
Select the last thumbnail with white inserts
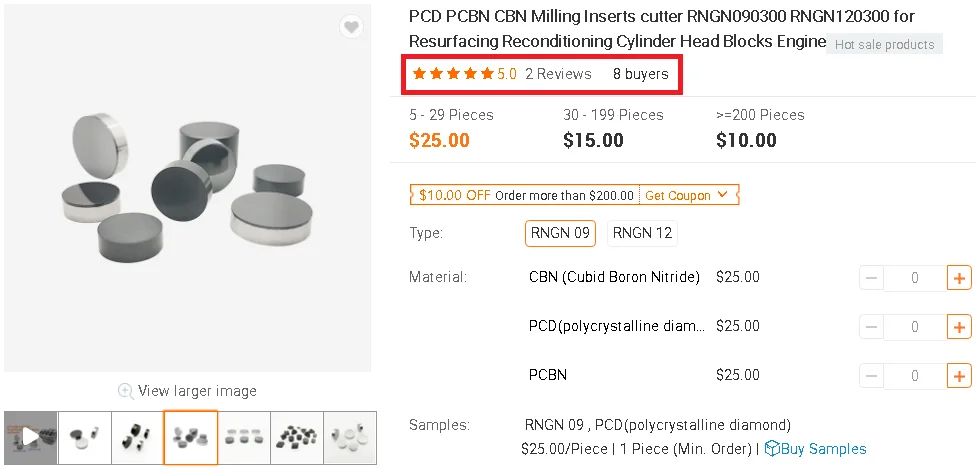pos(350,437)
